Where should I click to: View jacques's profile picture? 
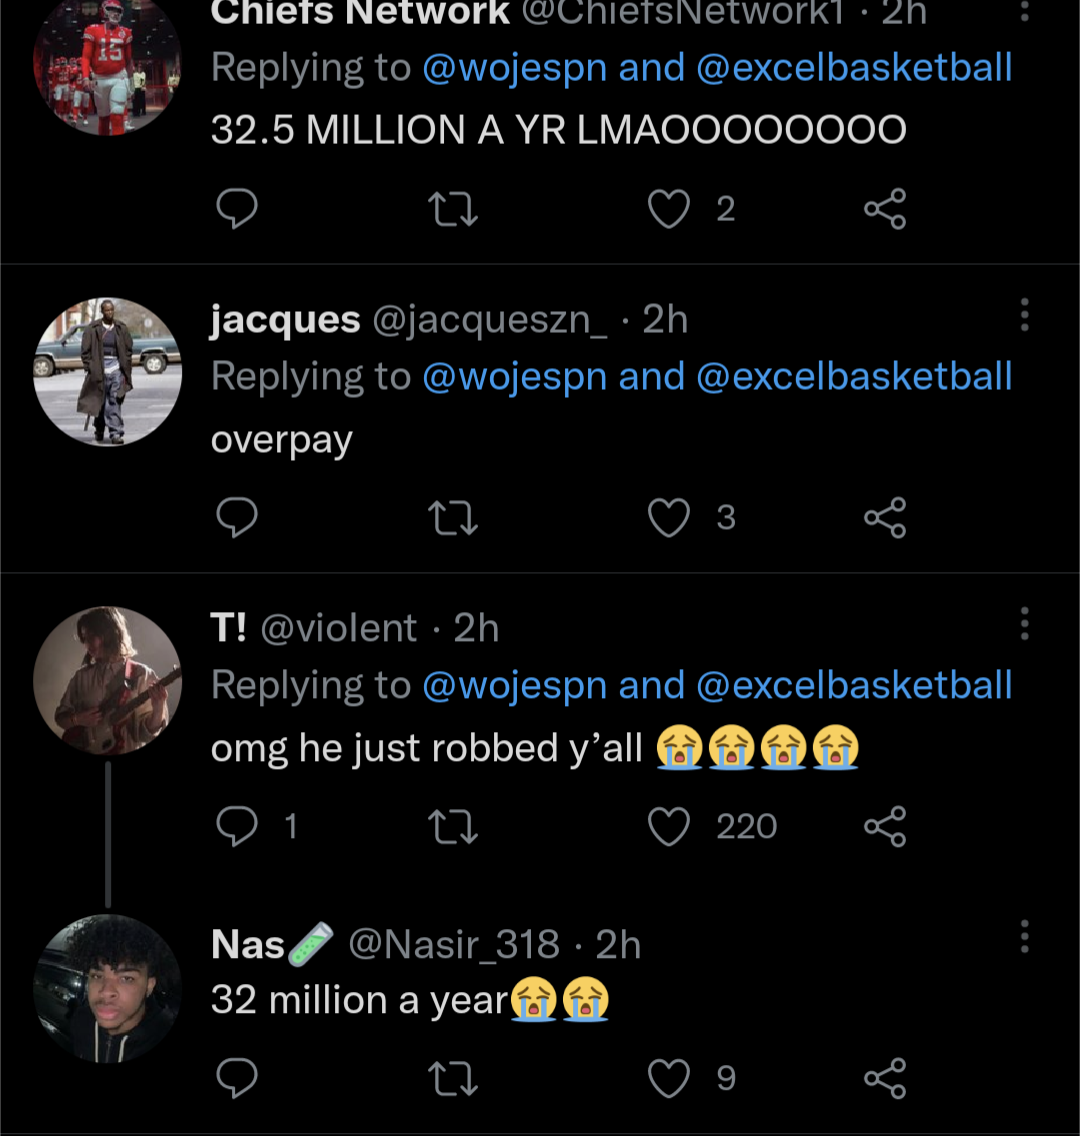[108, 372]
